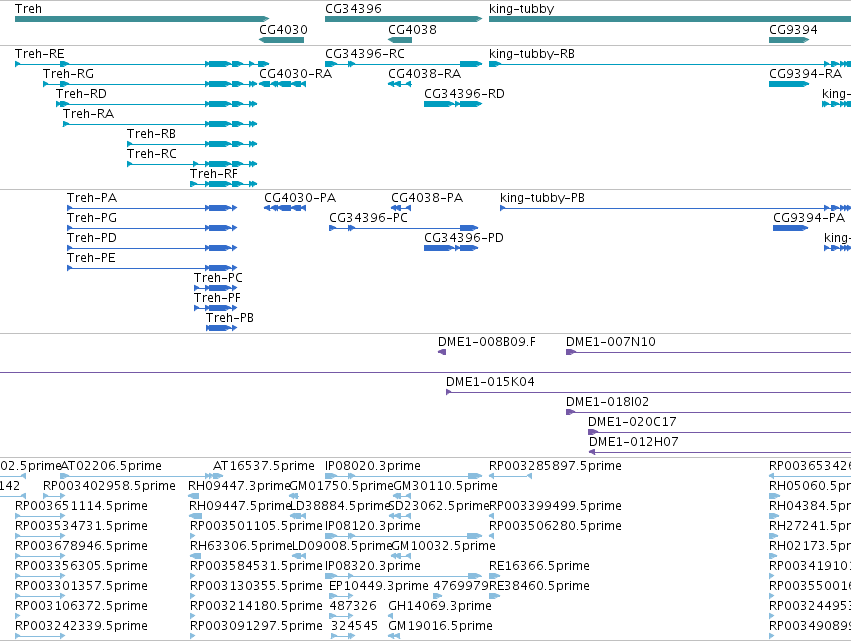Select clone DME1-018I02
851x641 pixels.
point(708,412)
